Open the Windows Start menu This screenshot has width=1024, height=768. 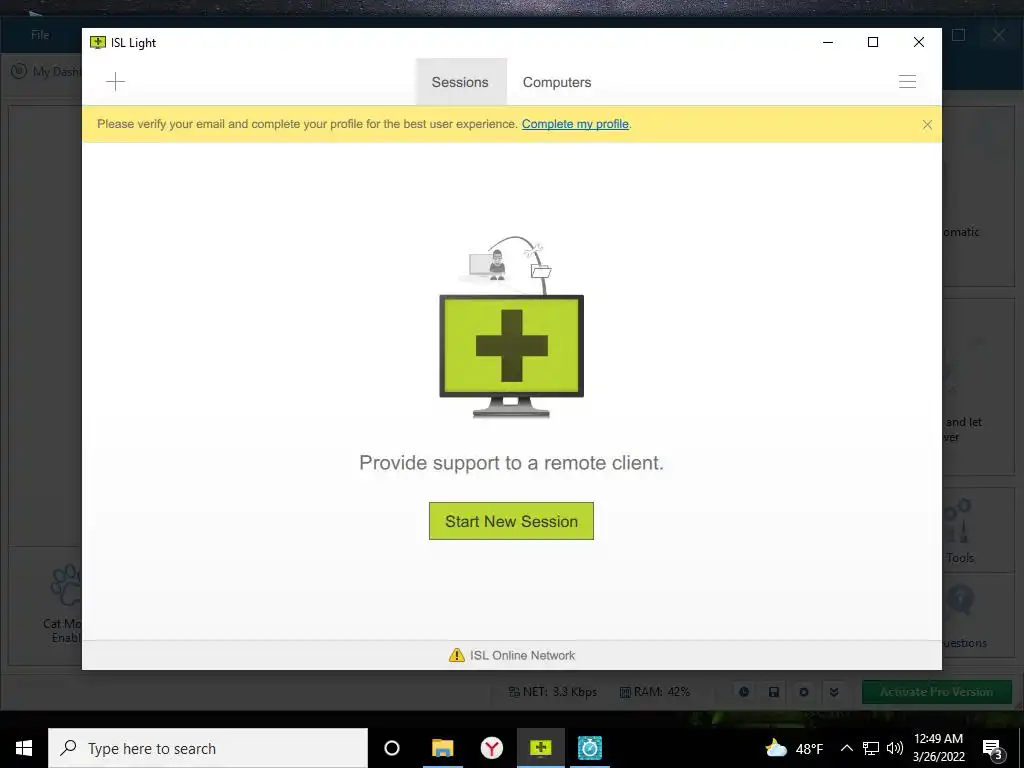point(24,748)
